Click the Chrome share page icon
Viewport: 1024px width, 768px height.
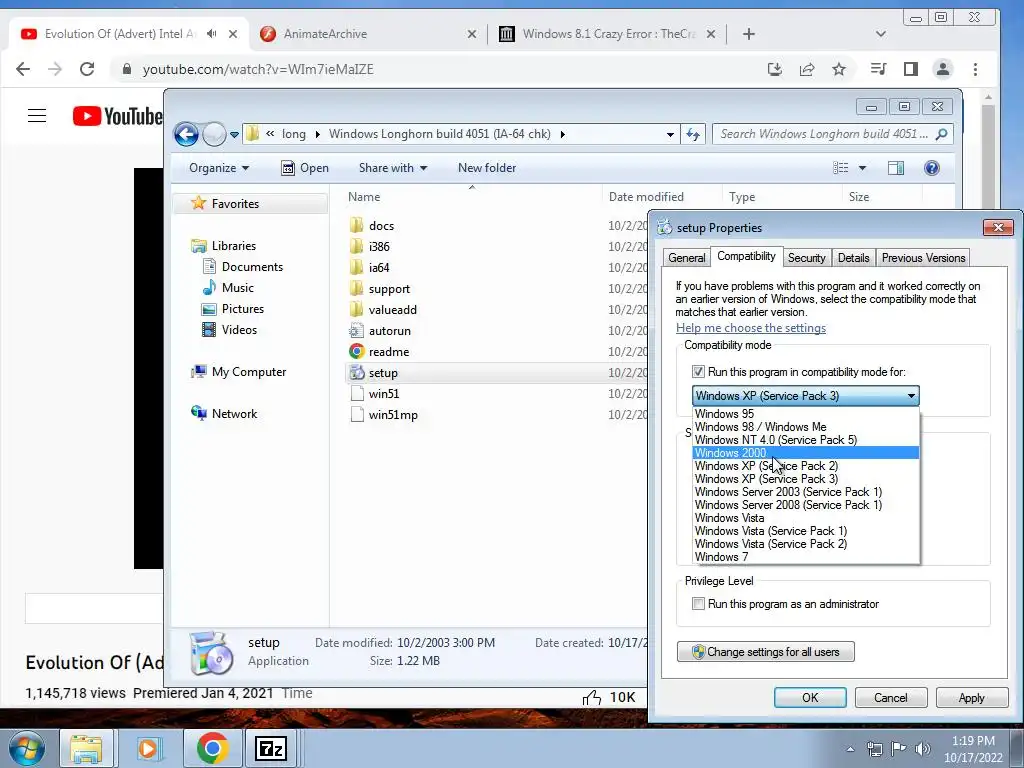(x=807, y=69)
